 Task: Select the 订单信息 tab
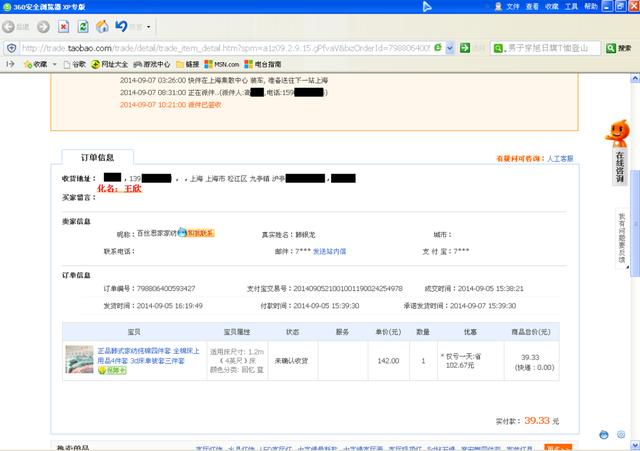tap(97, 158)
